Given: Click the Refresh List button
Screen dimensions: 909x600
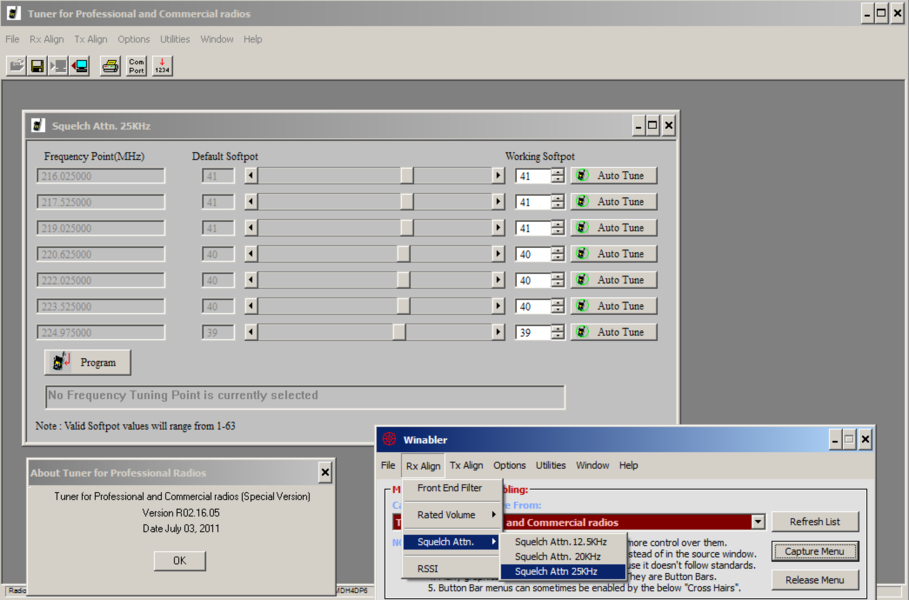Looking at the screenshot, I should [x=814, y=522].
